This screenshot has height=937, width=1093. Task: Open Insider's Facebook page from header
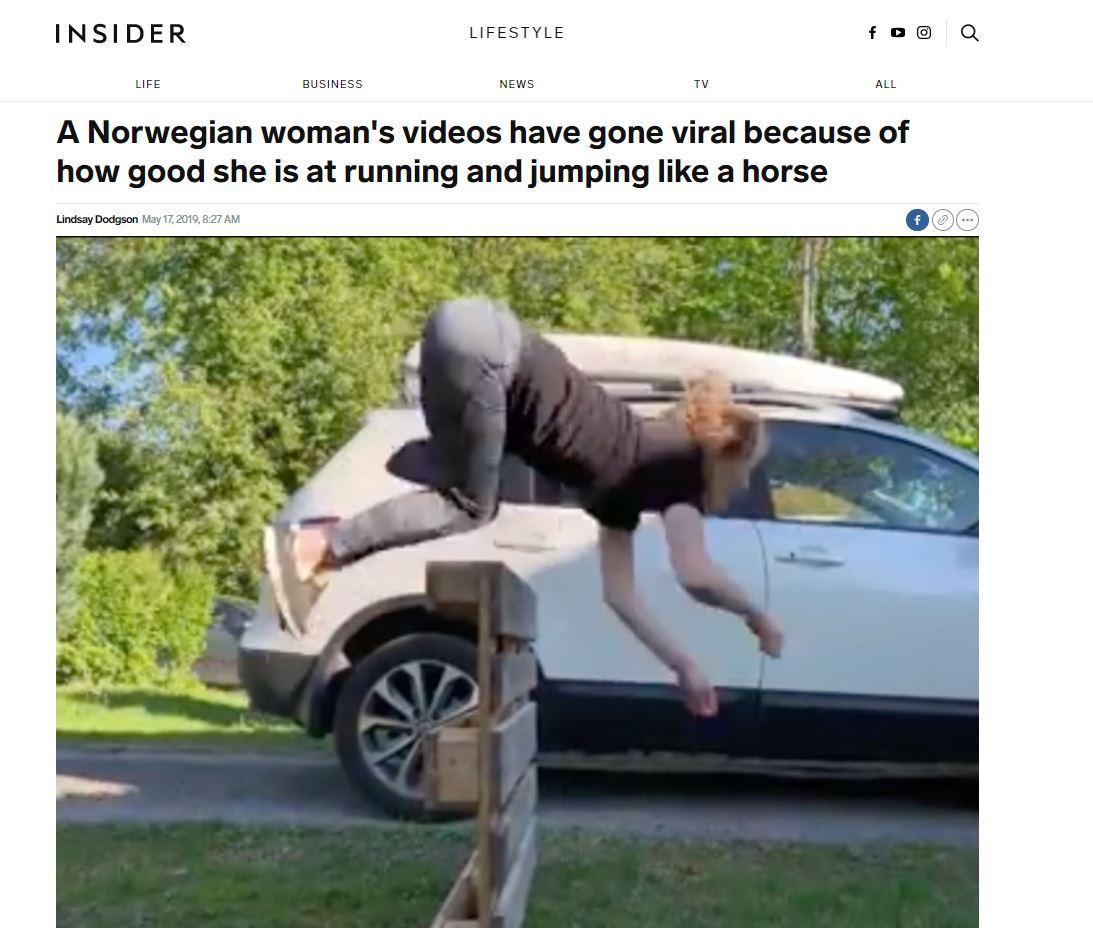pos(872,33)
